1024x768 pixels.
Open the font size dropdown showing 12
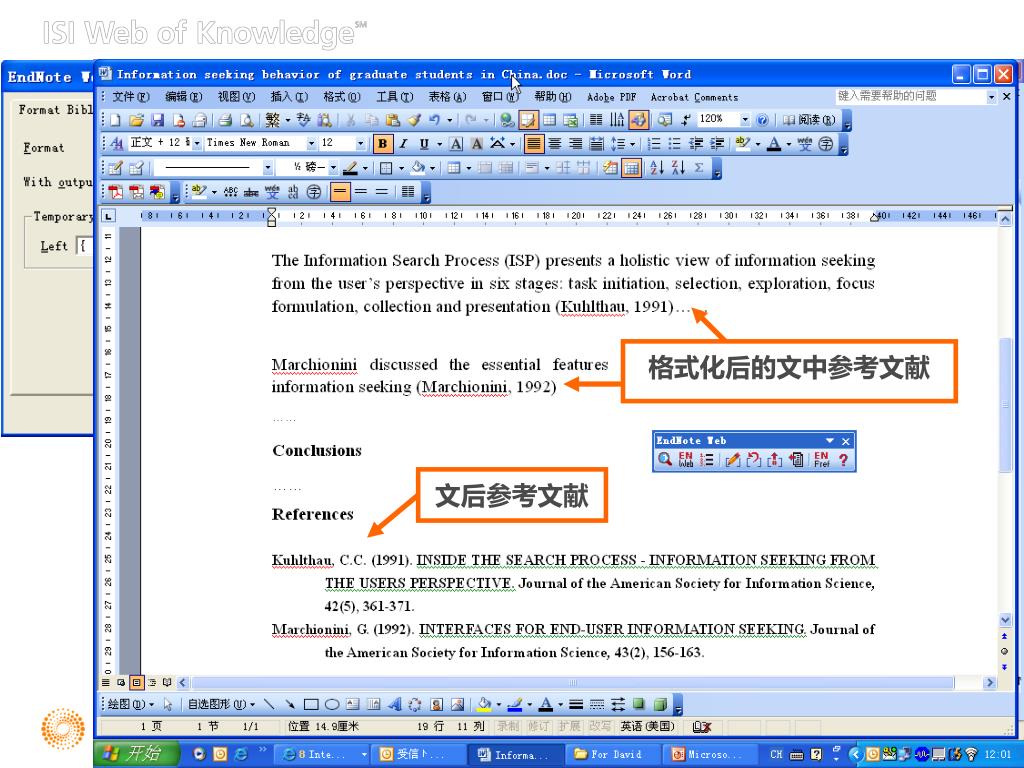(360, 143)
